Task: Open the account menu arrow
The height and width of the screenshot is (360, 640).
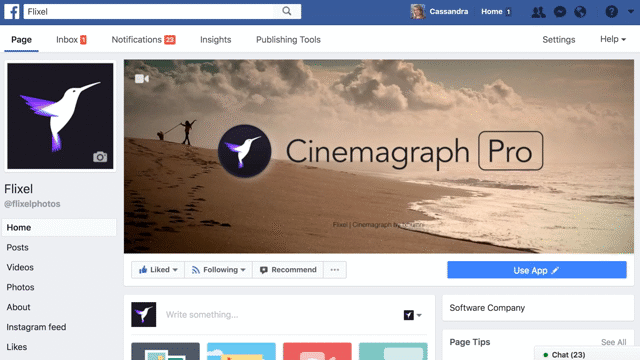Action: (x=631, y=12)
